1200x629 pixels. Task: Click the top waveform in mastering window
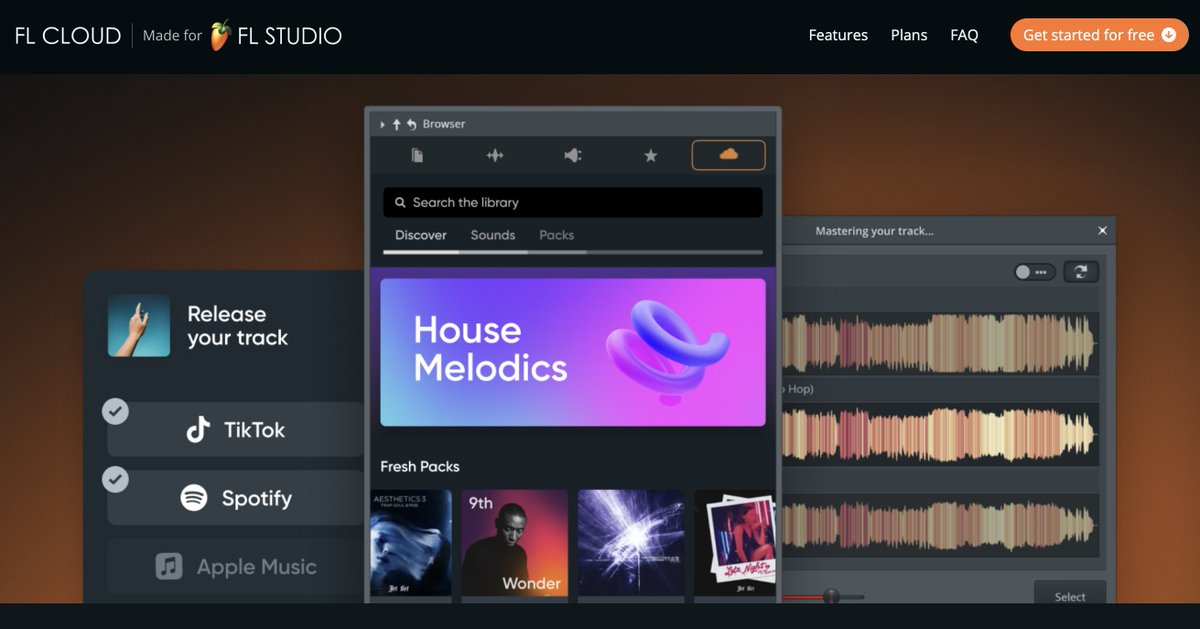click(938, 343)
